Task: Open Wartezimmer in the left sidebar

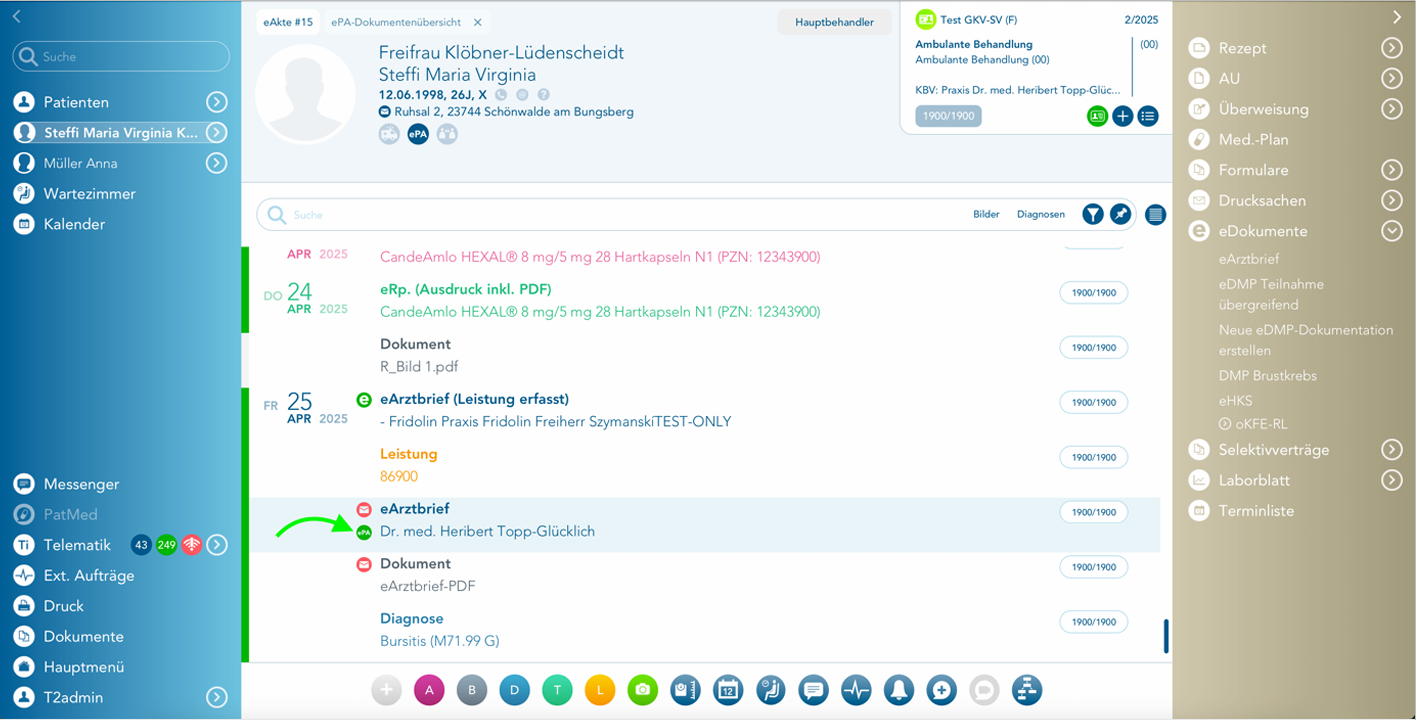Action: 89,194
